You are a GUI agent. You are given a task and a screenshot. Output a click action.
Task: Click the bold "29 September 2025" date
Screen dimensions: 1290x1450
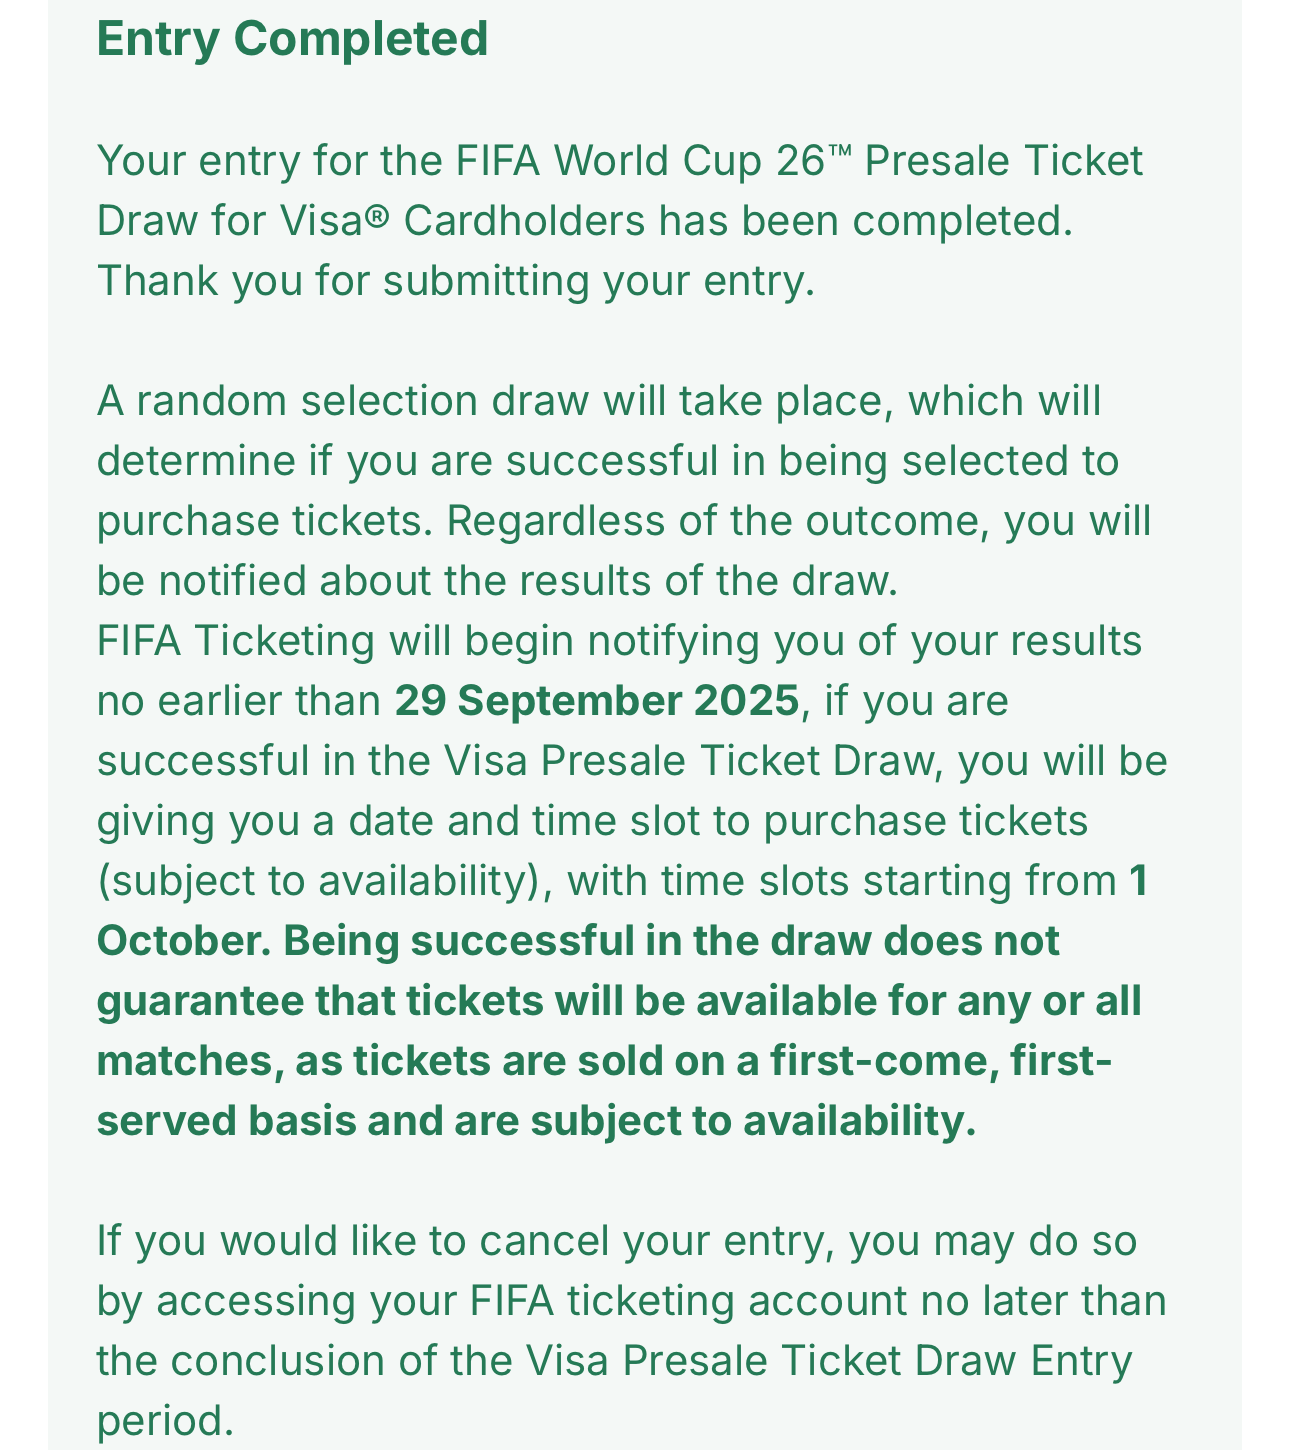(597, 702)
